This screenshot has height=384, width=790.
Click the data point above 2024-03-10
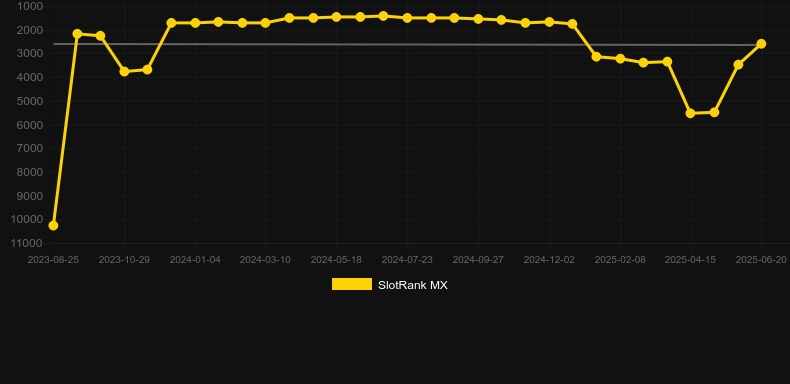pos(266,23)
